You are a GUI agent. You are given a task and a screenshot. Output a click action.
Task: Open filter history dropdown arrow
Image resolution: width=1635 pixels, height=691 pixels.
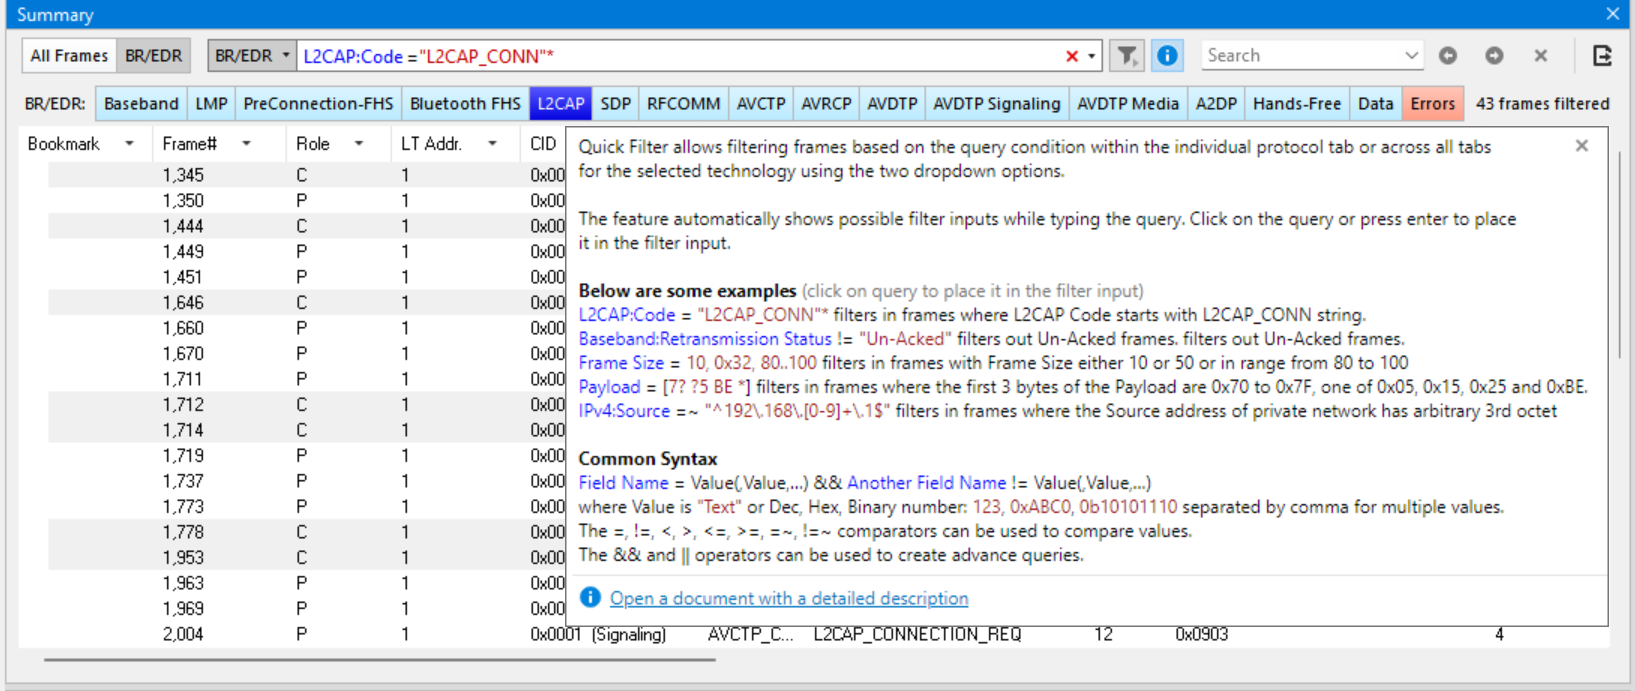click(1091, 56)
